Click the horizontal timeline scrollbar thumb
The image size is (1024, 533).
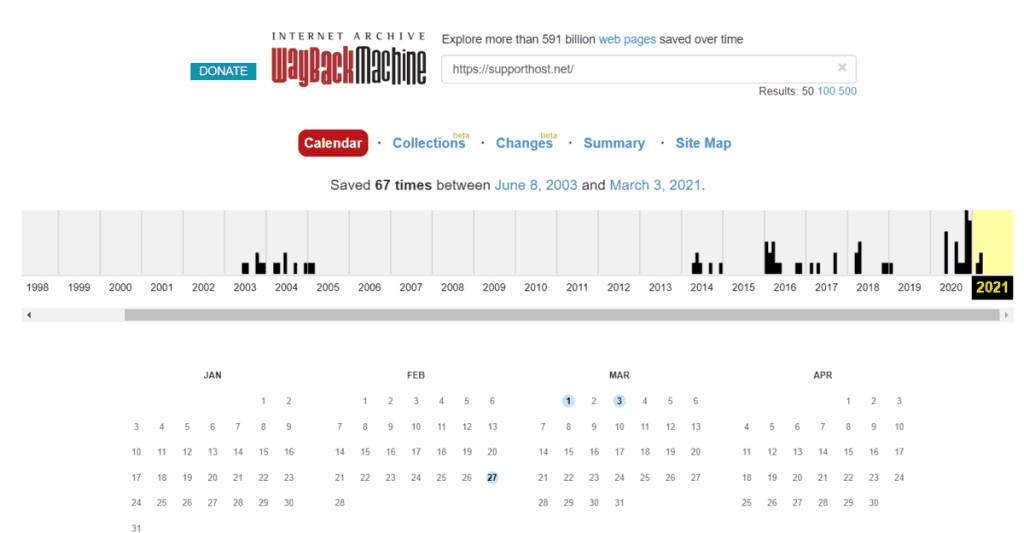(x=562, y=315)
